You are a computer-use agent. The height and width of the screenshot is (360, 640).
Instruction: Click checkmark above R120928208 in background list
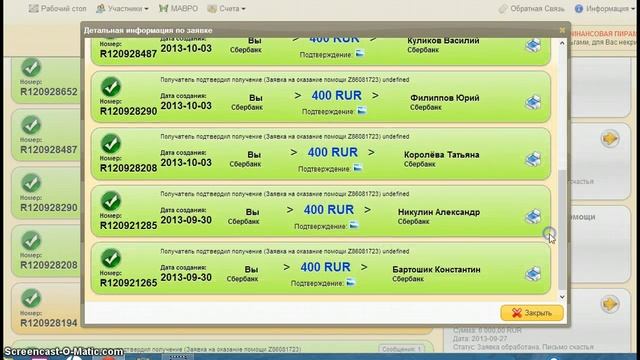(31, 241)
